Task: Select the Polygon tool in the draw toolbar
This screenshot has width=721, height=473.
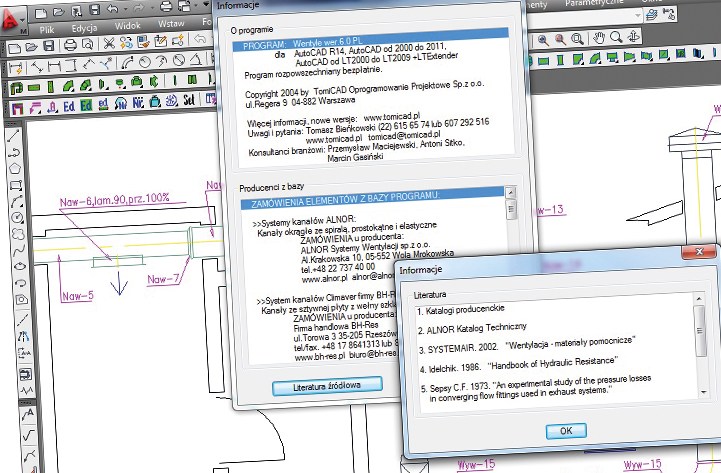Action: tap(15, 168)
